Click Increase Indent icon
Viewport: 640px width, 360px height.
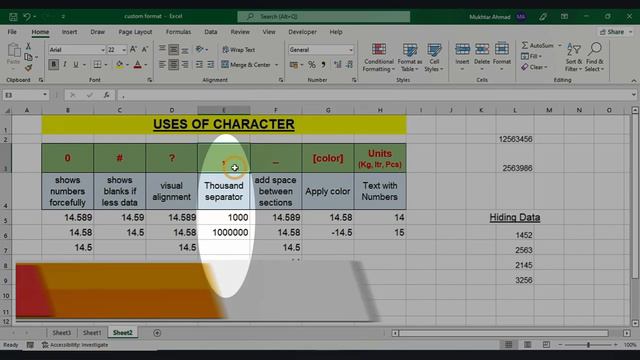point(211,64)
